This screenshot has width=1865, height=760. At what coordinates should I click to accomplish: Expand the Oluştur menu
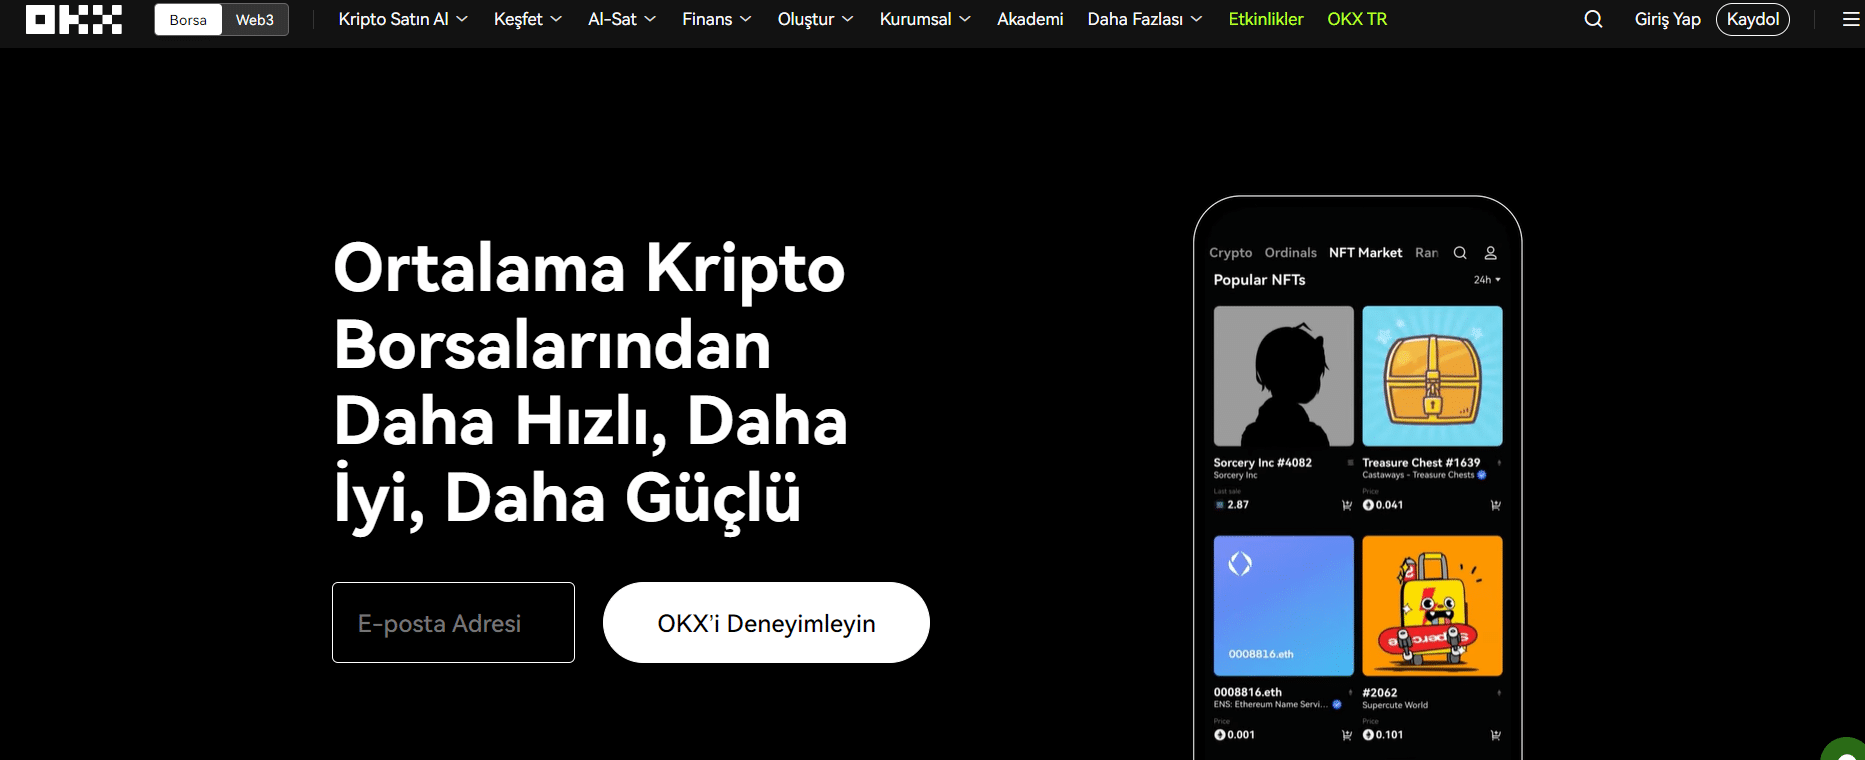point(816,19)
